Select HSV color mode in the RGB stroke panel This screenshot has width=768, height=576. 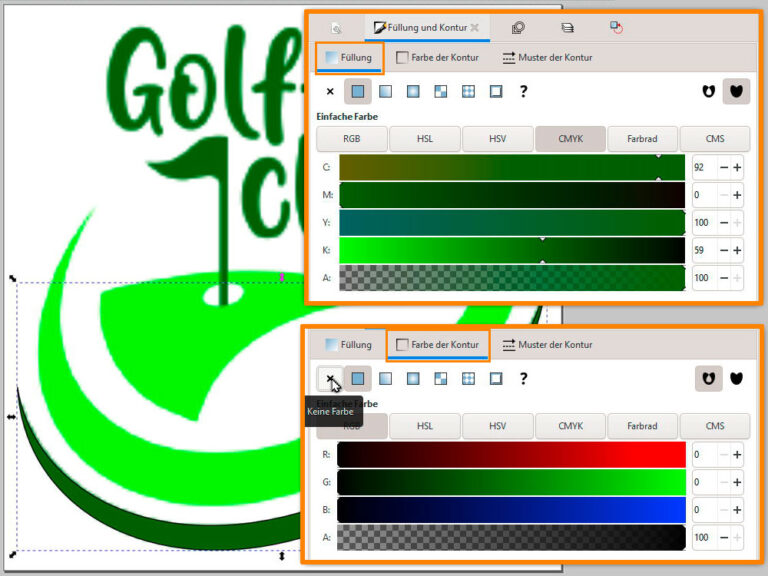pos(497,426)
